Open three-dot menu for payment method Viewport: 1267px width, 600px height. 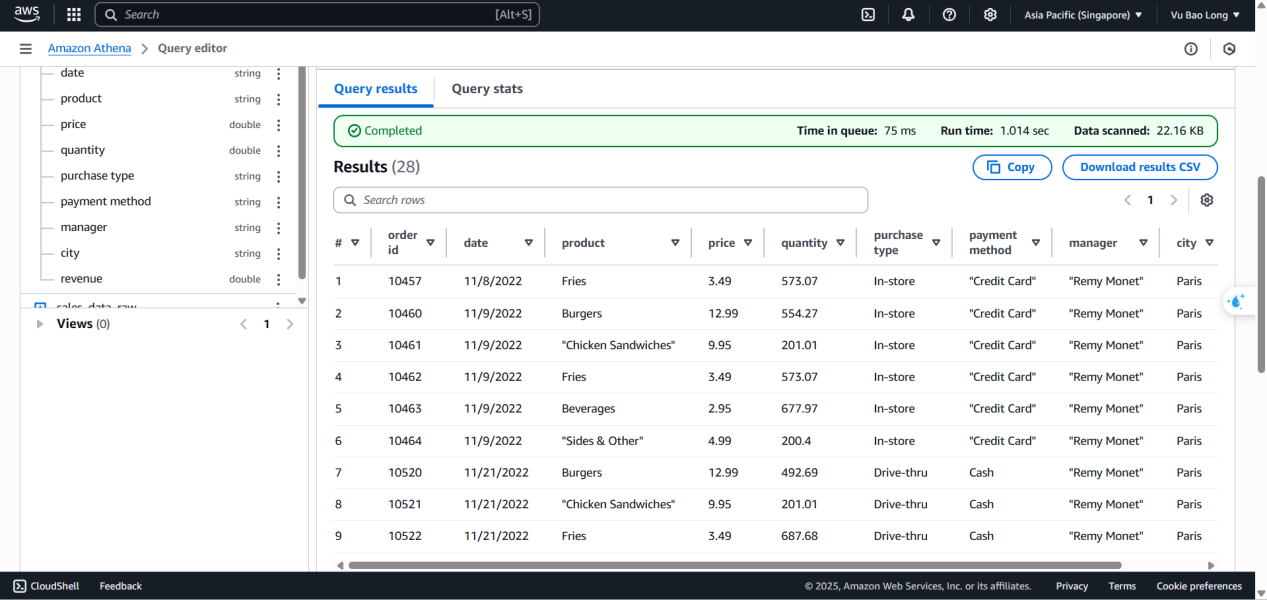[x=279, y=202]
